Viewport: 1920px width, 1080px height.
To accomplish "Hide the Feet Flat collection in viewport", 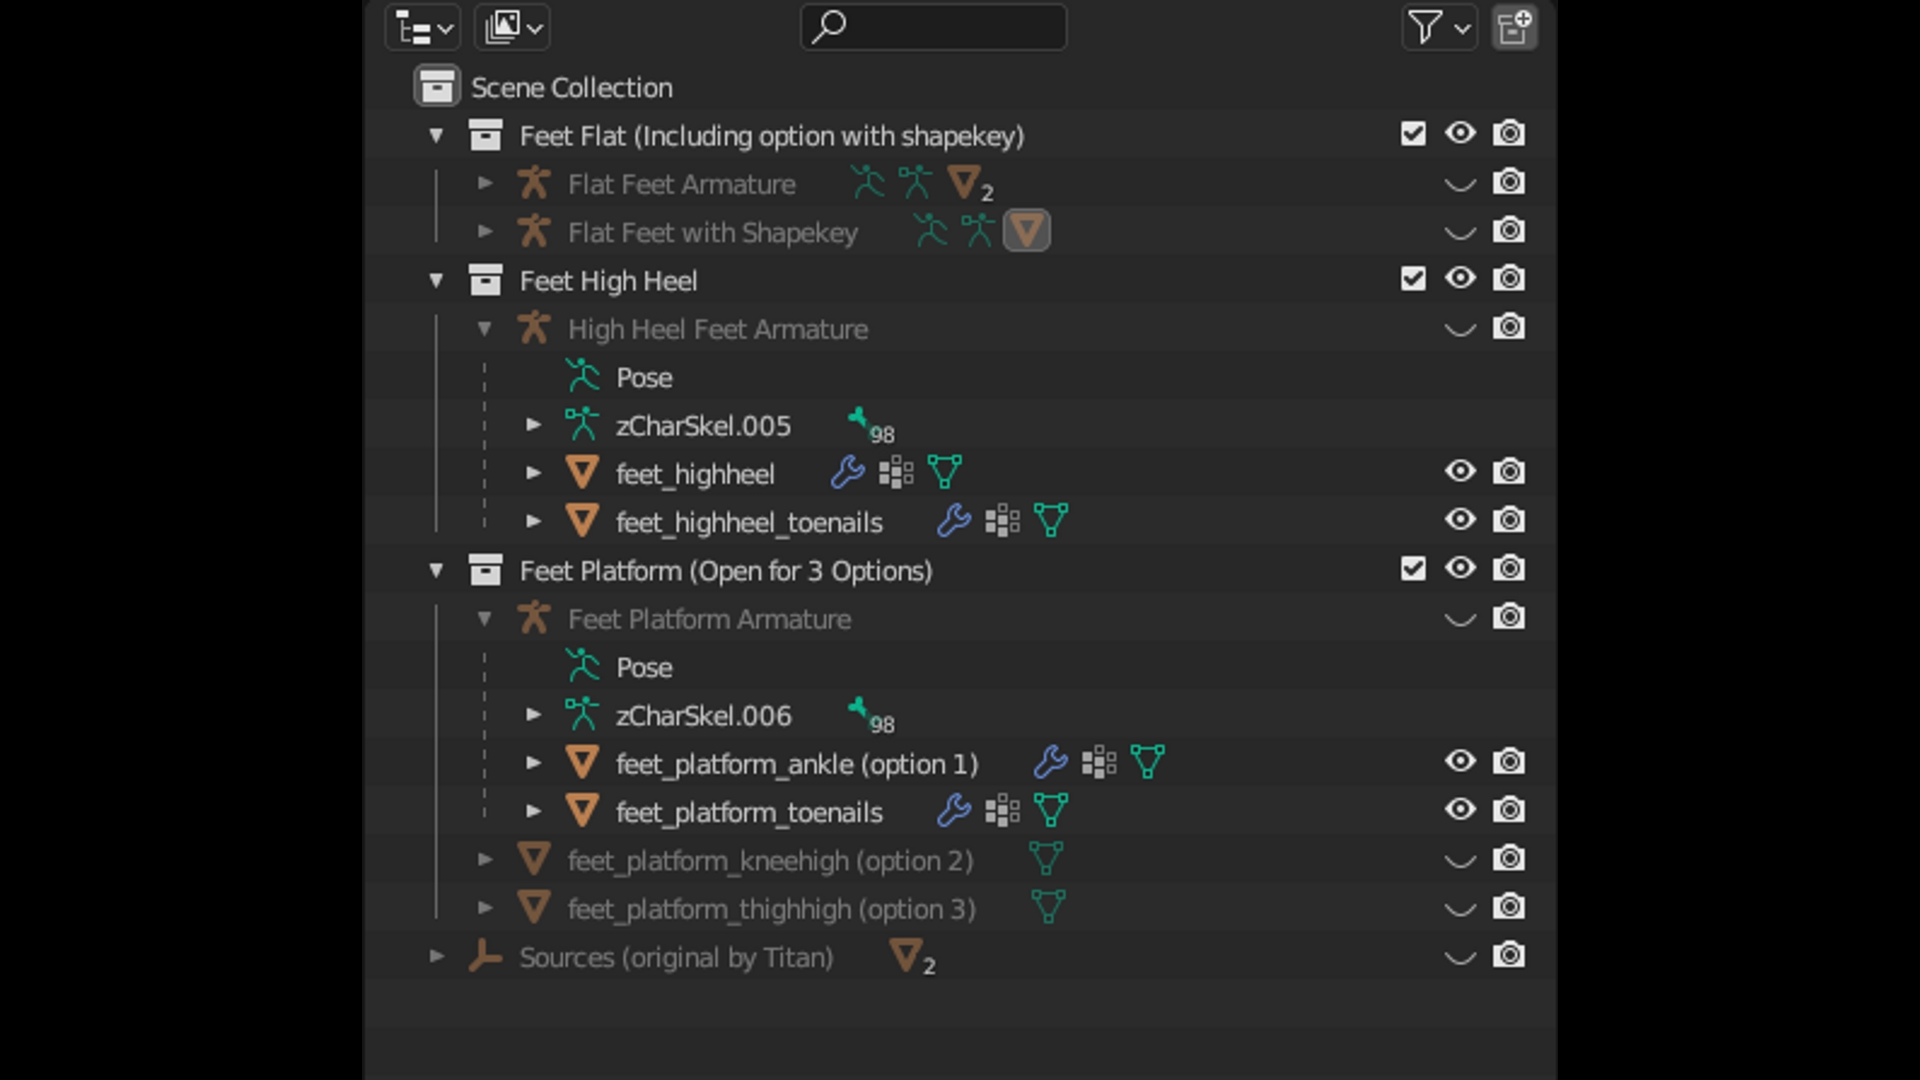I will pos(1460,133).
